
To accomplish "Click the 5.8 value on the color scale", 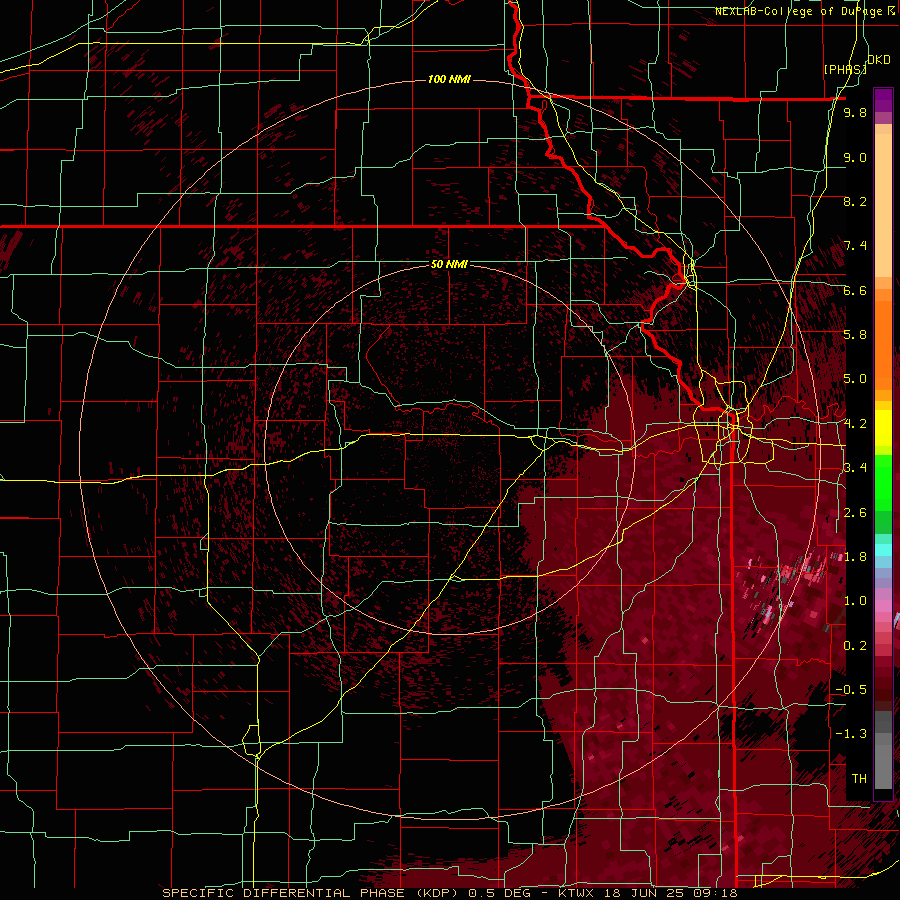I will pyautogui.click(x=855, y=335).
